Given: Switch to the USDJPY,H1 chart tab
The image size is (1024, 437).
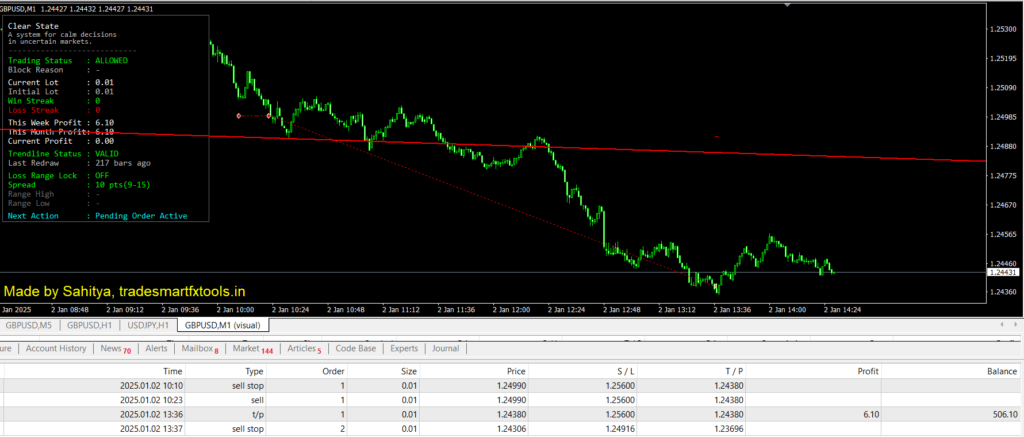Looking at the screenshot, I should pos(148,325).
